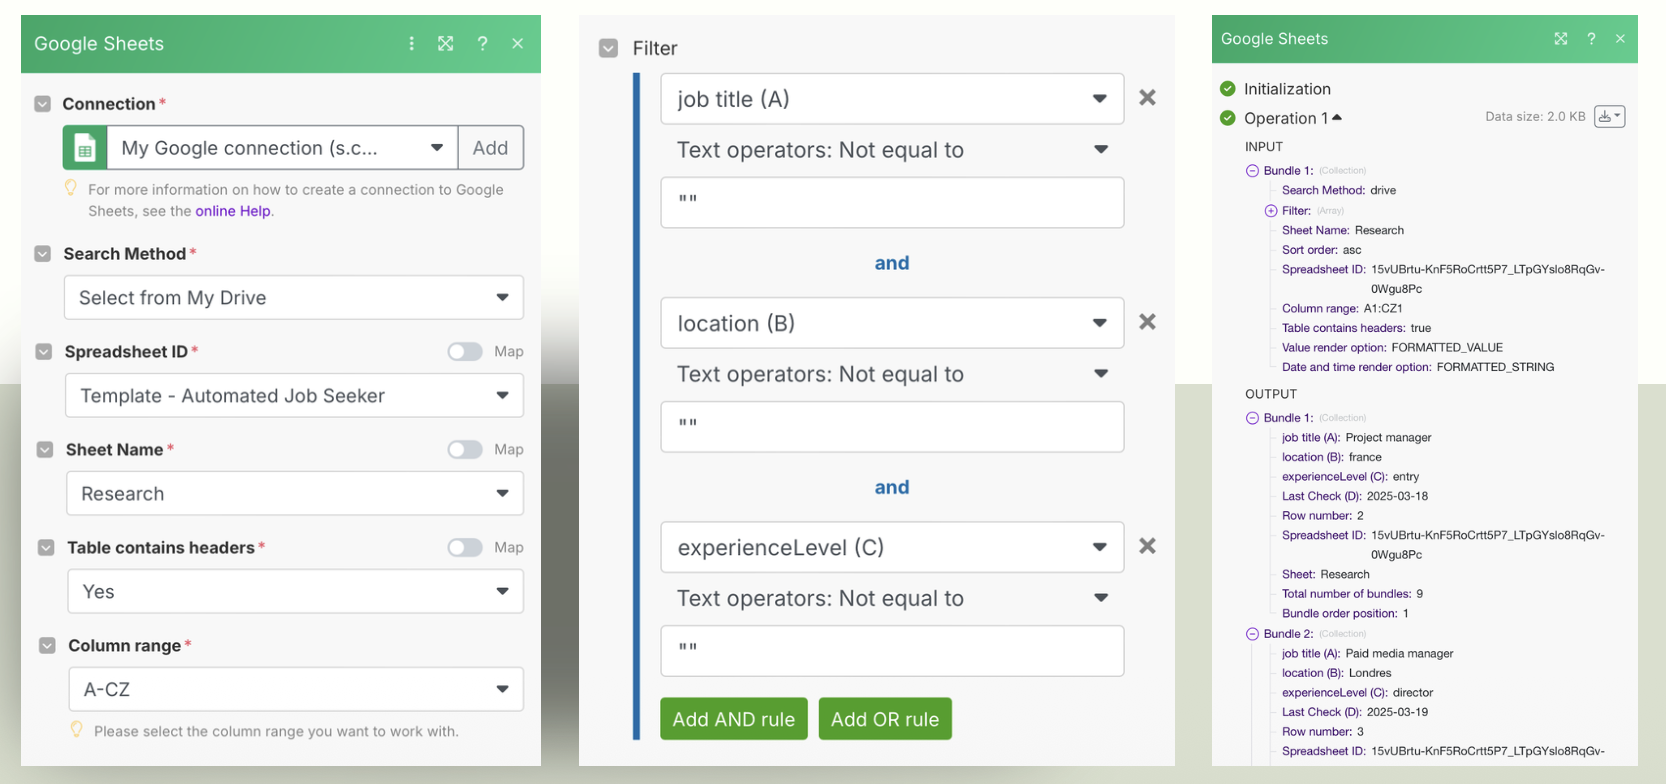Open the job title (A) field selector
This screenshot has width=1666, height=784.
point(892,98)
